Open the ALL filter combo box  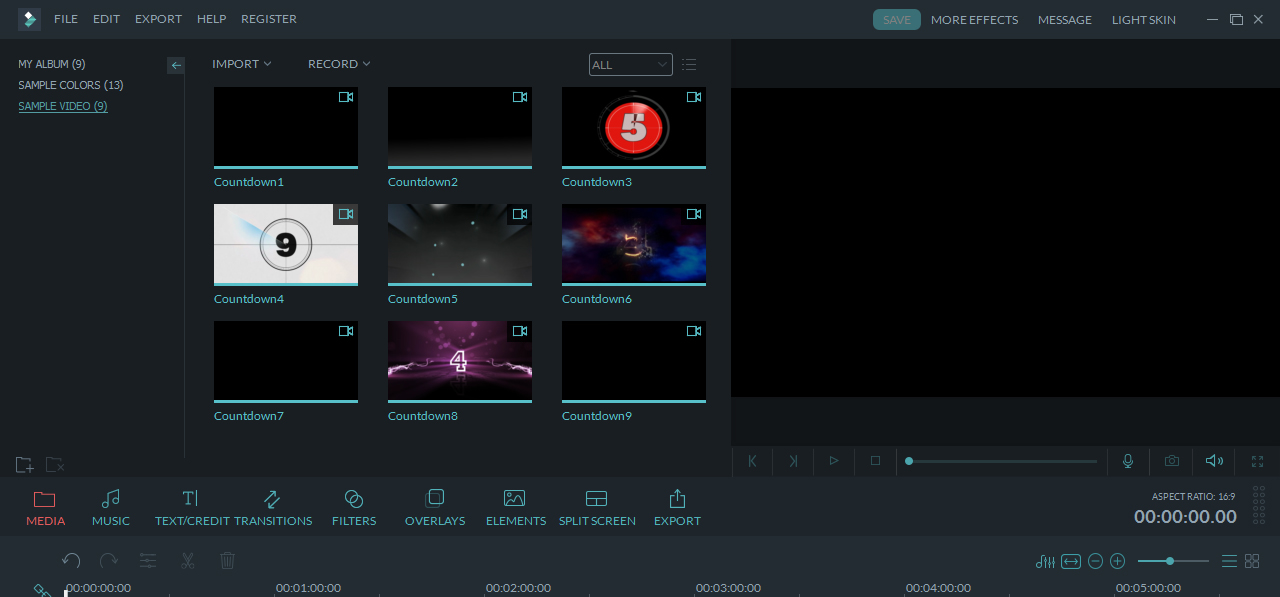[x=631, y=64]
